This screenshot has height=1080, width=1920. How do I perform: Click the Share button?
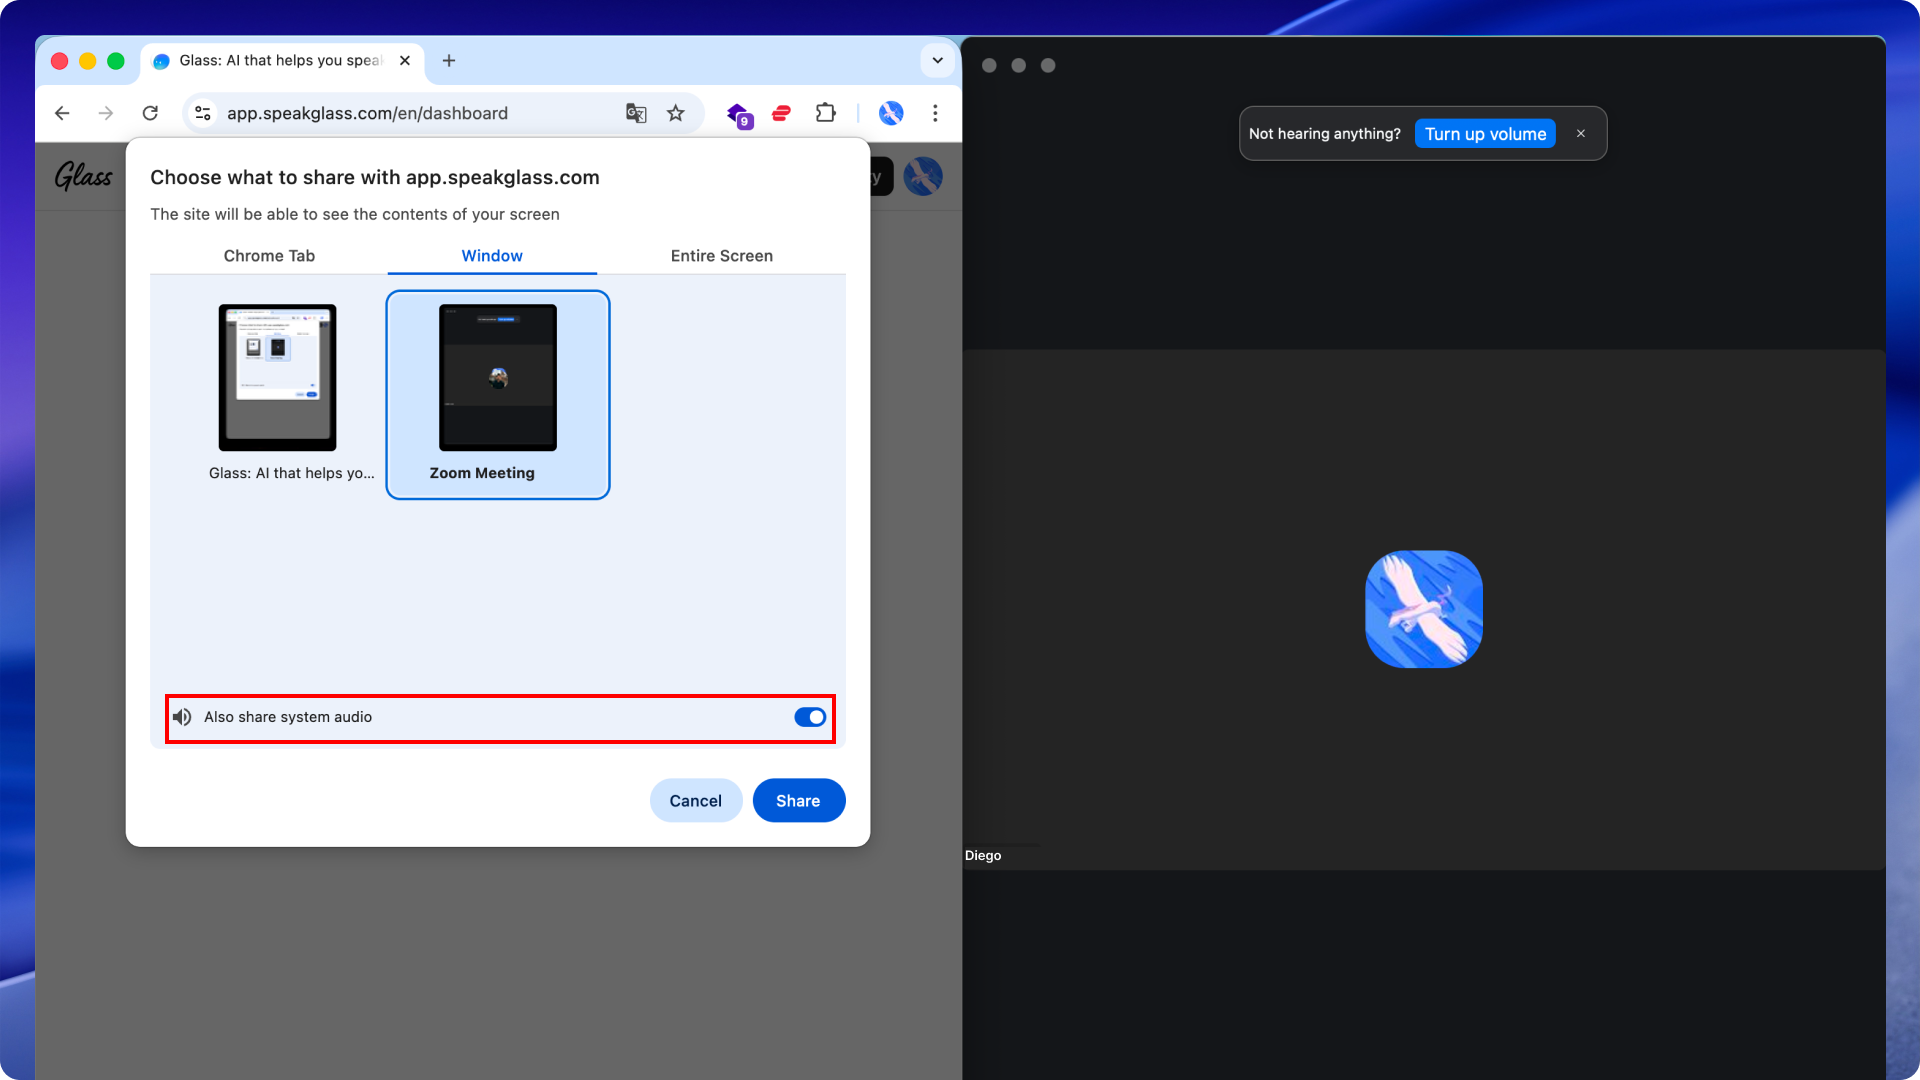click(x=798, y=801)
